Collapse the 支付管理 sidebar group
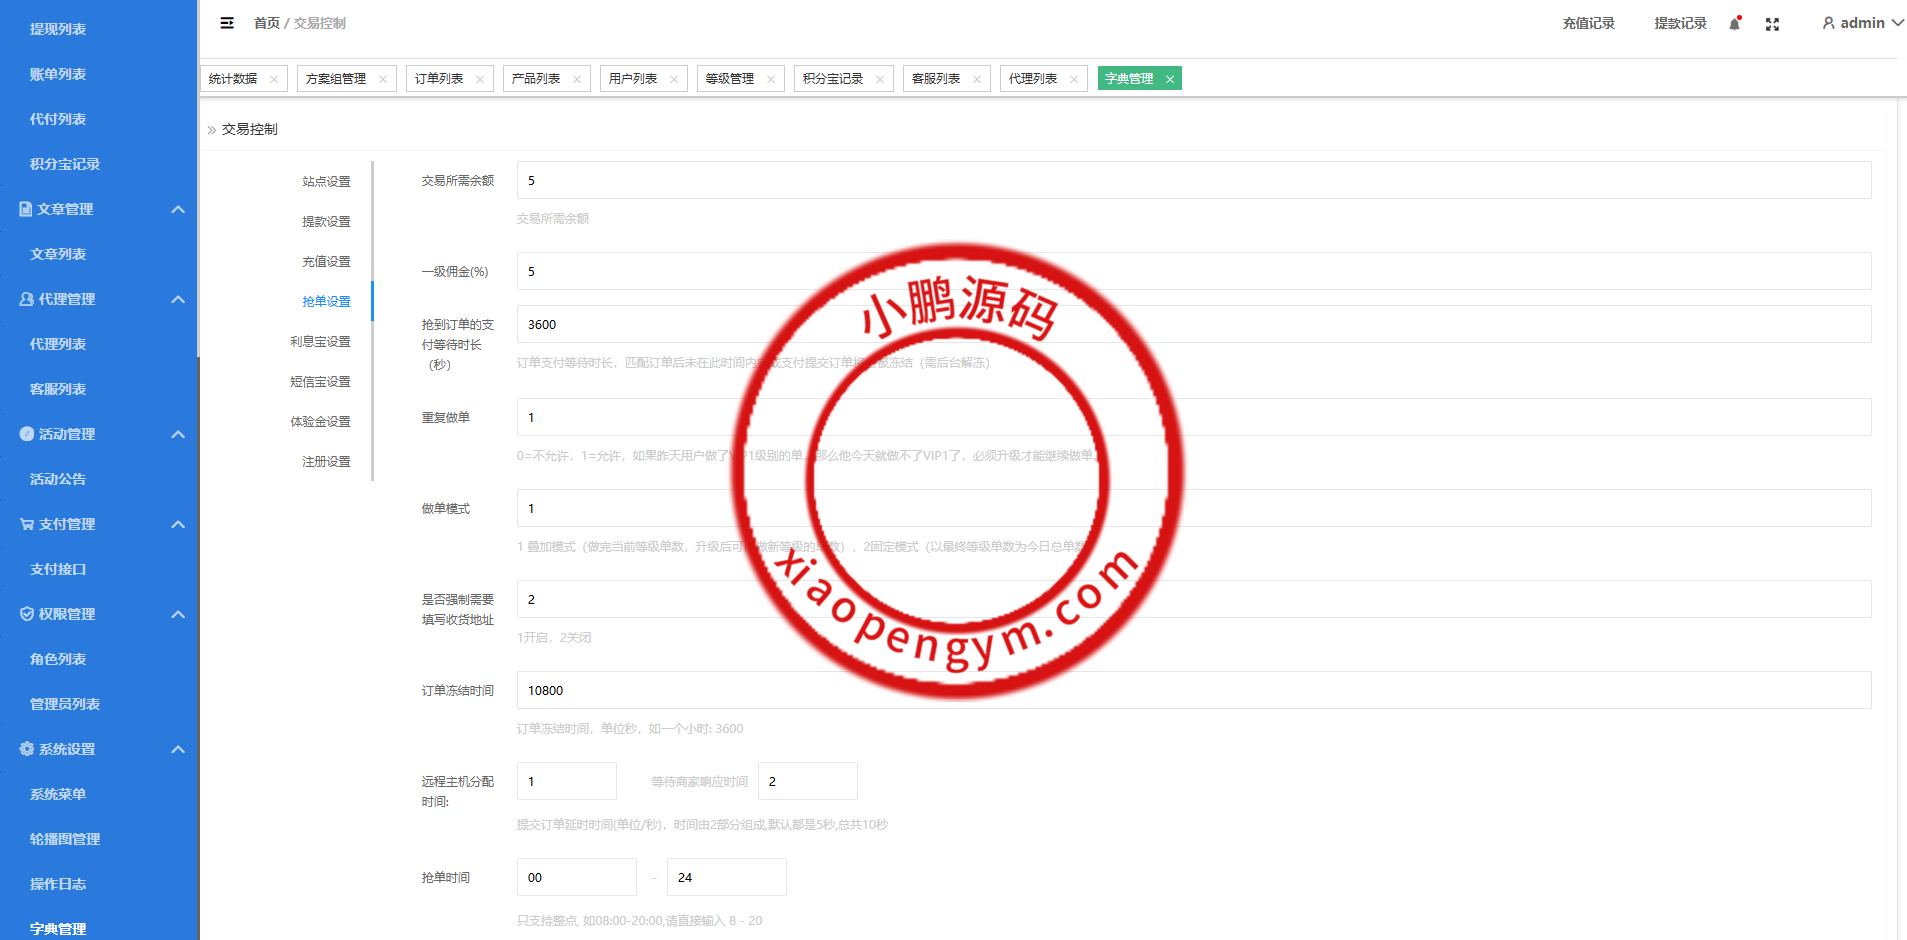1907x940 pixels. tap(178, 524)
